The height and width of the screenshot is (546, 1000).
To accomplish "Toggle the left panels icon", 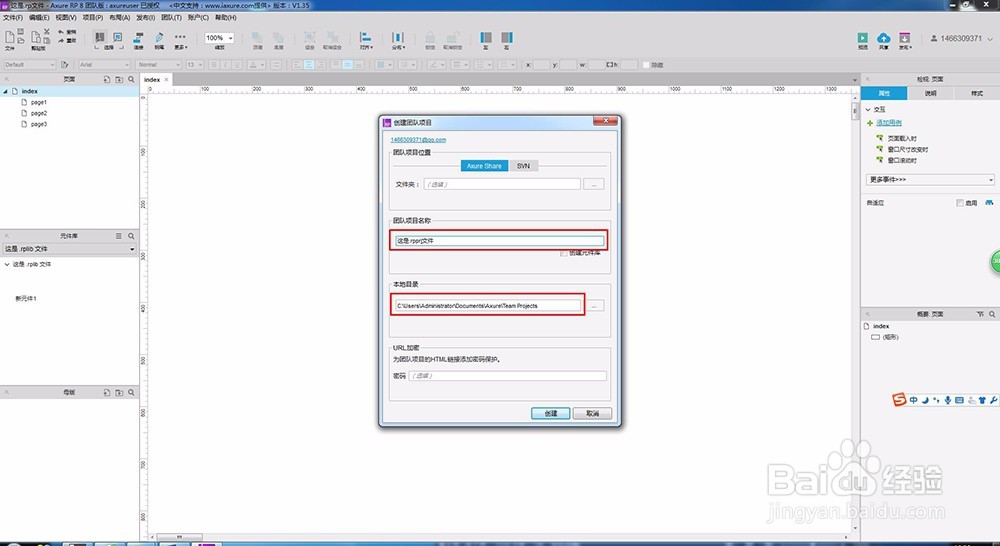I will (x=486, y=40).
